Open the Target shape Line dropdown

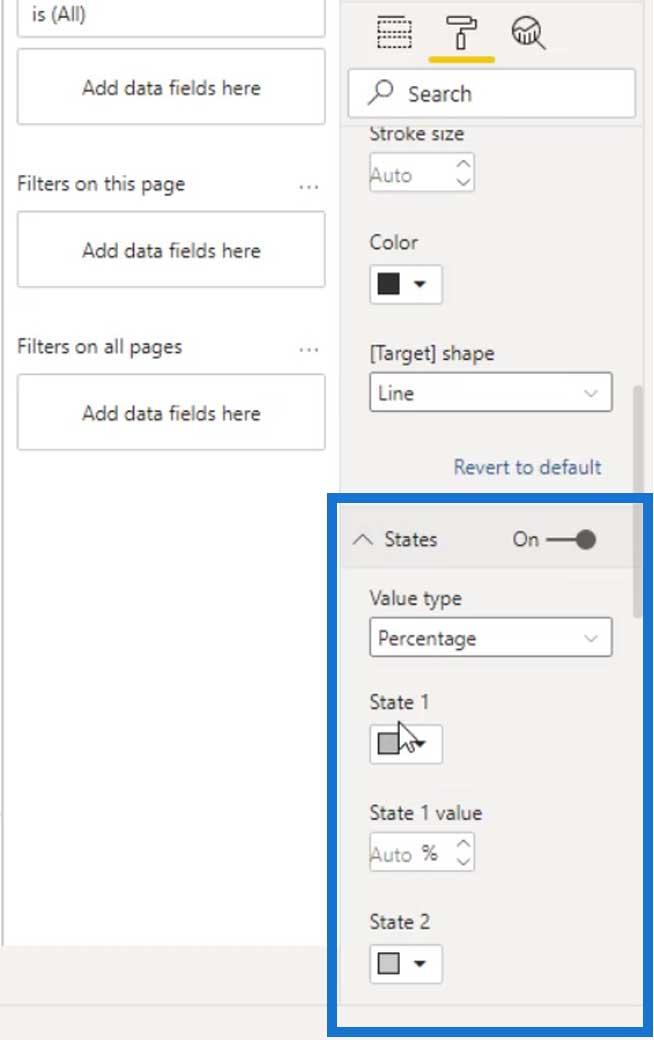point(491,393)
